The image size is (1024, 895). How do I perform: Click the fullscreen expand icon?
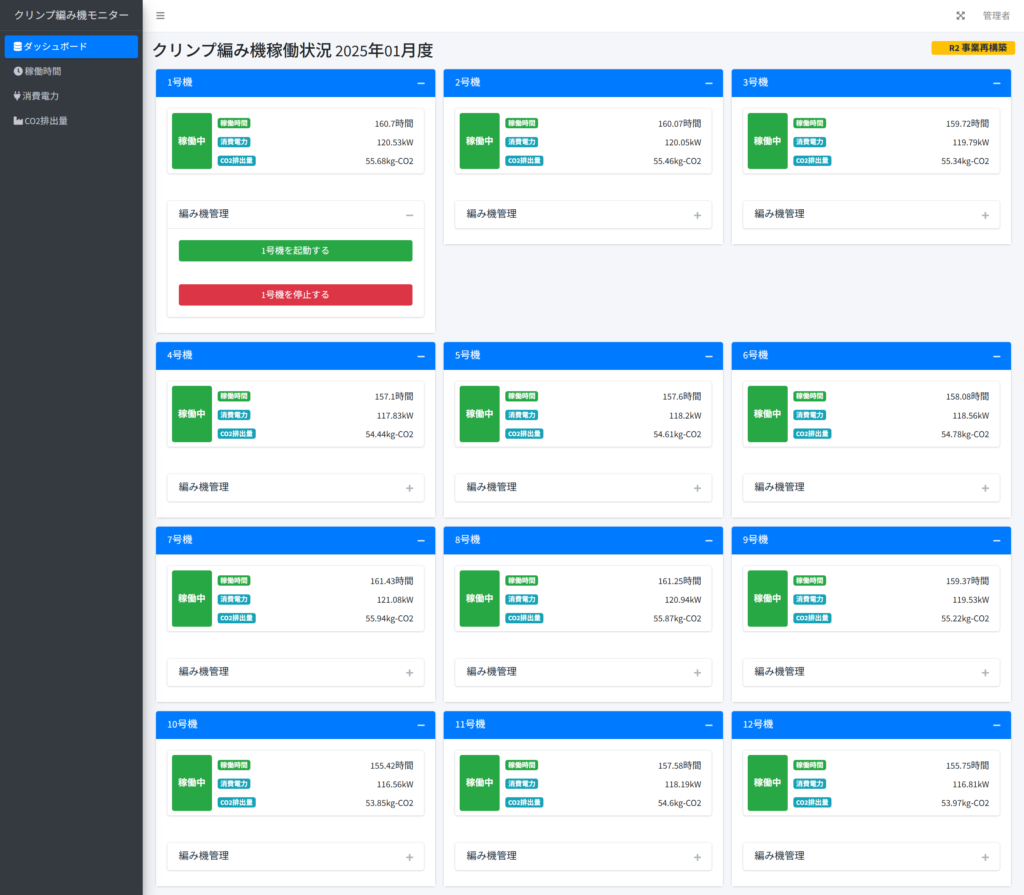point(960,16)
